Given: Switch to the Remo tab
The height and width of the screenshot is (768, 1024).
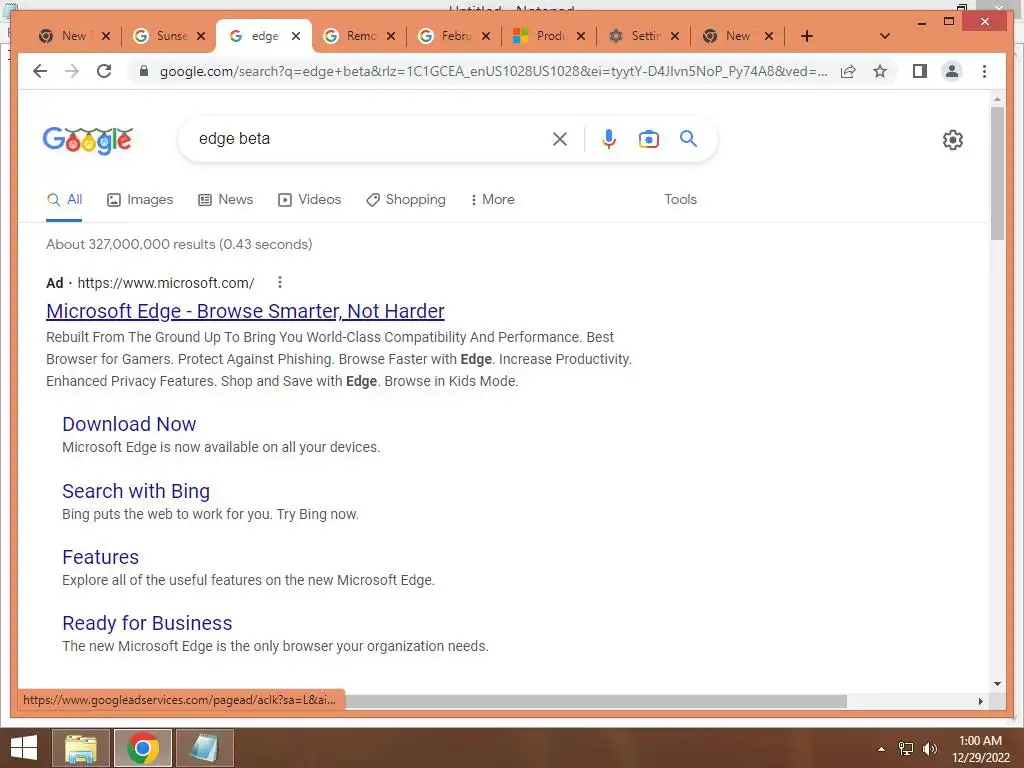Looking at the screenshot, I should point(353,36).
